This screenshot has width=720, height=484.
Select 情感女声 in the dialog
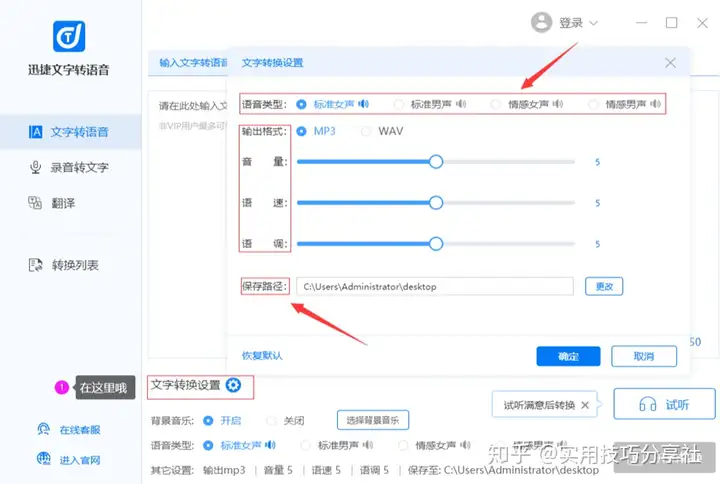(496, 104)
